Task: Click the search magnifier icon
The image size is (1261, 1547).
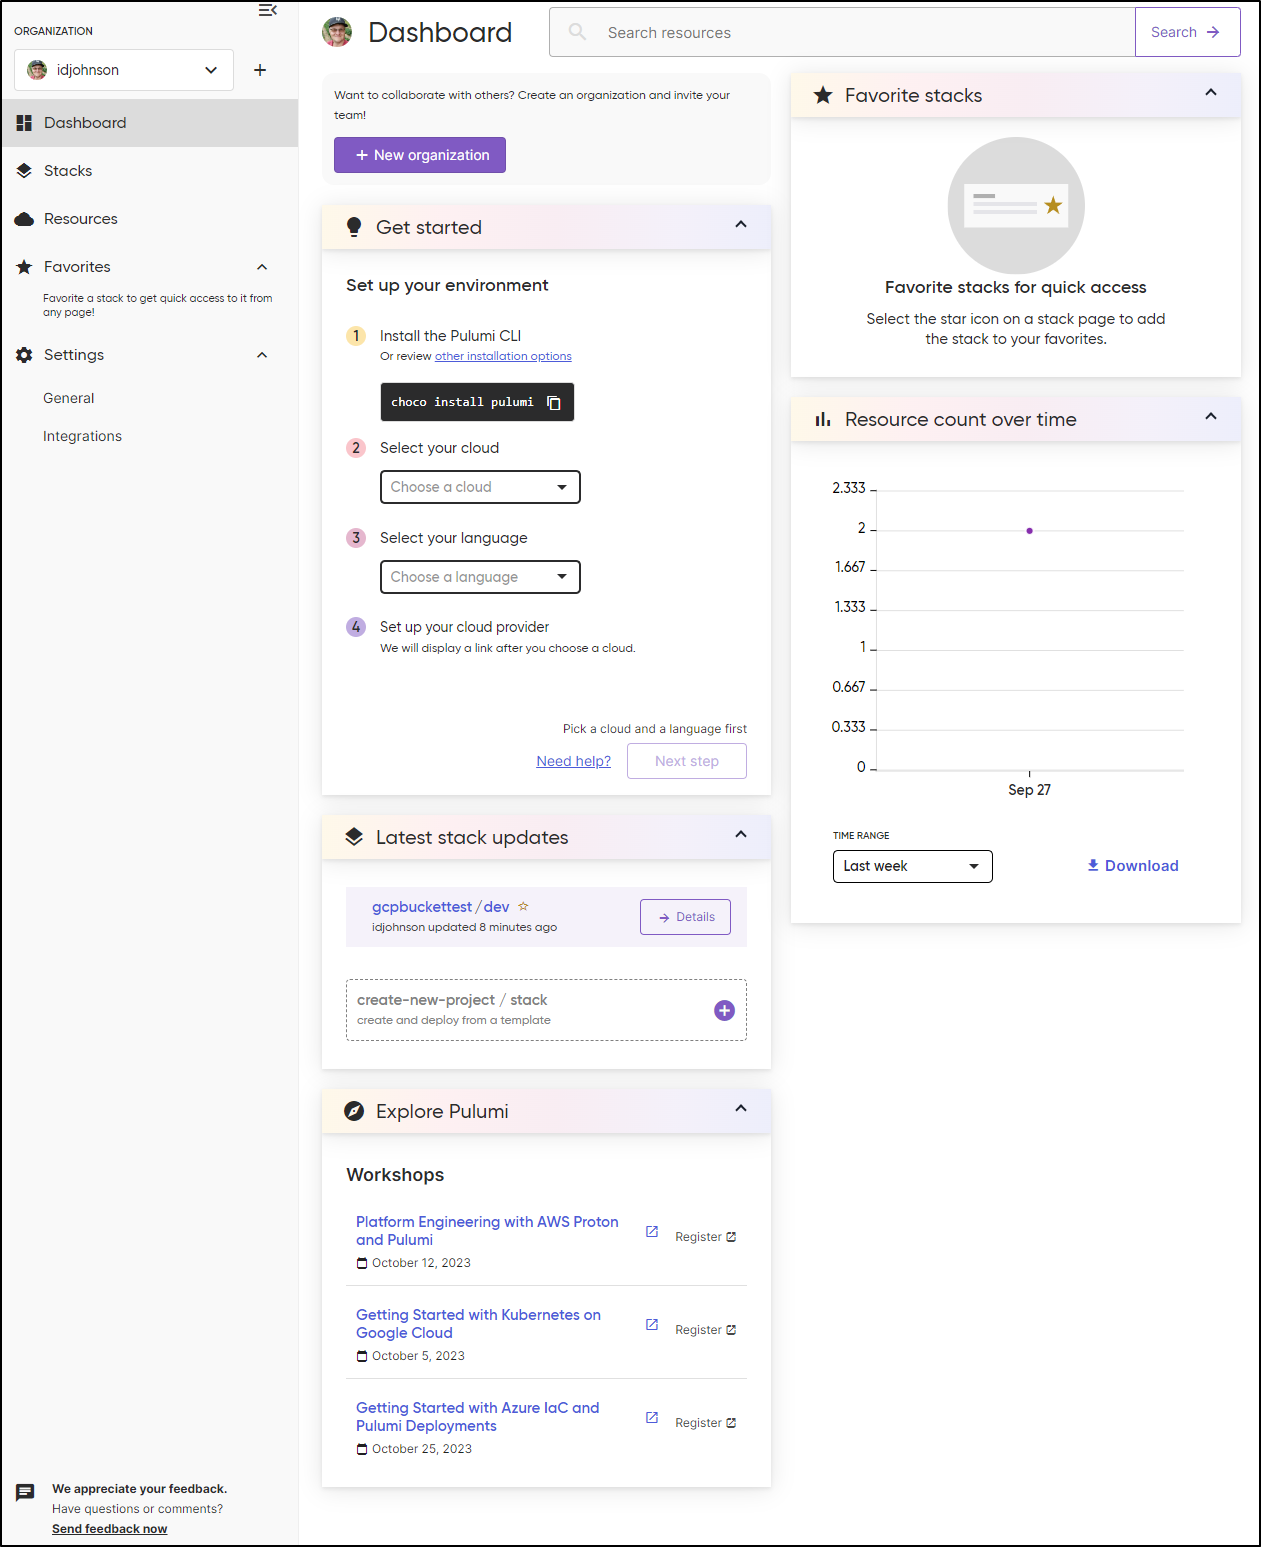Action: coord(577,32)
